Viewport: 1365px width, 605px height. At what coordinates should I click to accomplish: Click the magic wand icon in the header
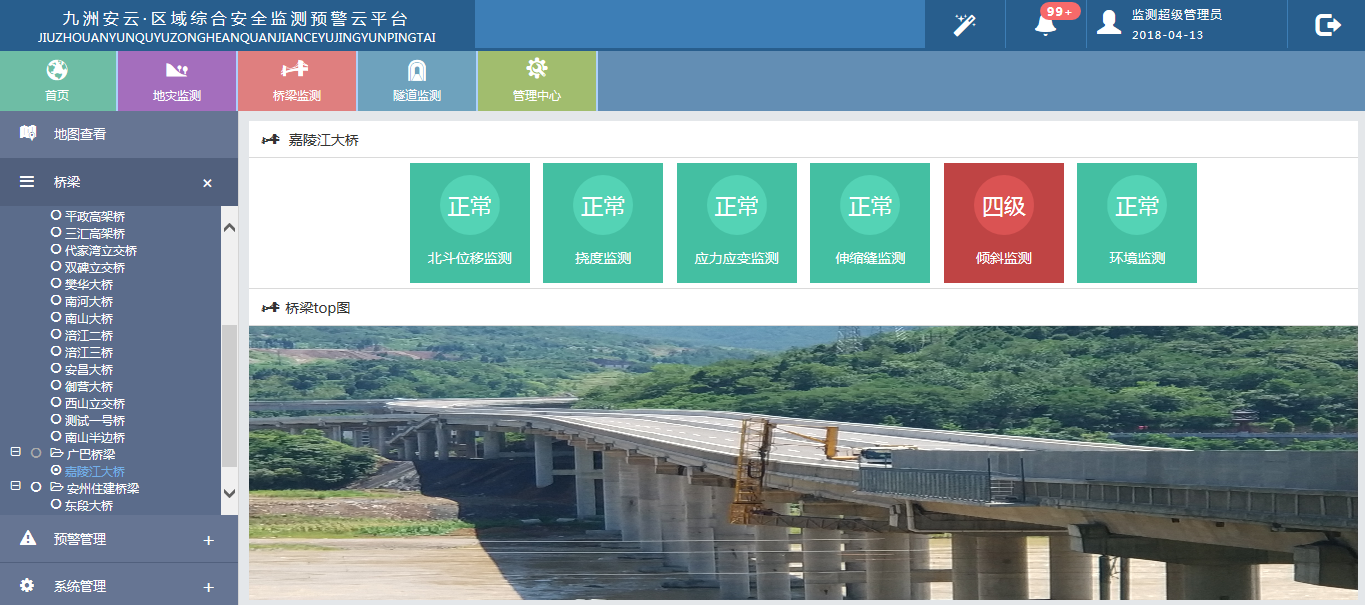coord(964,25)
